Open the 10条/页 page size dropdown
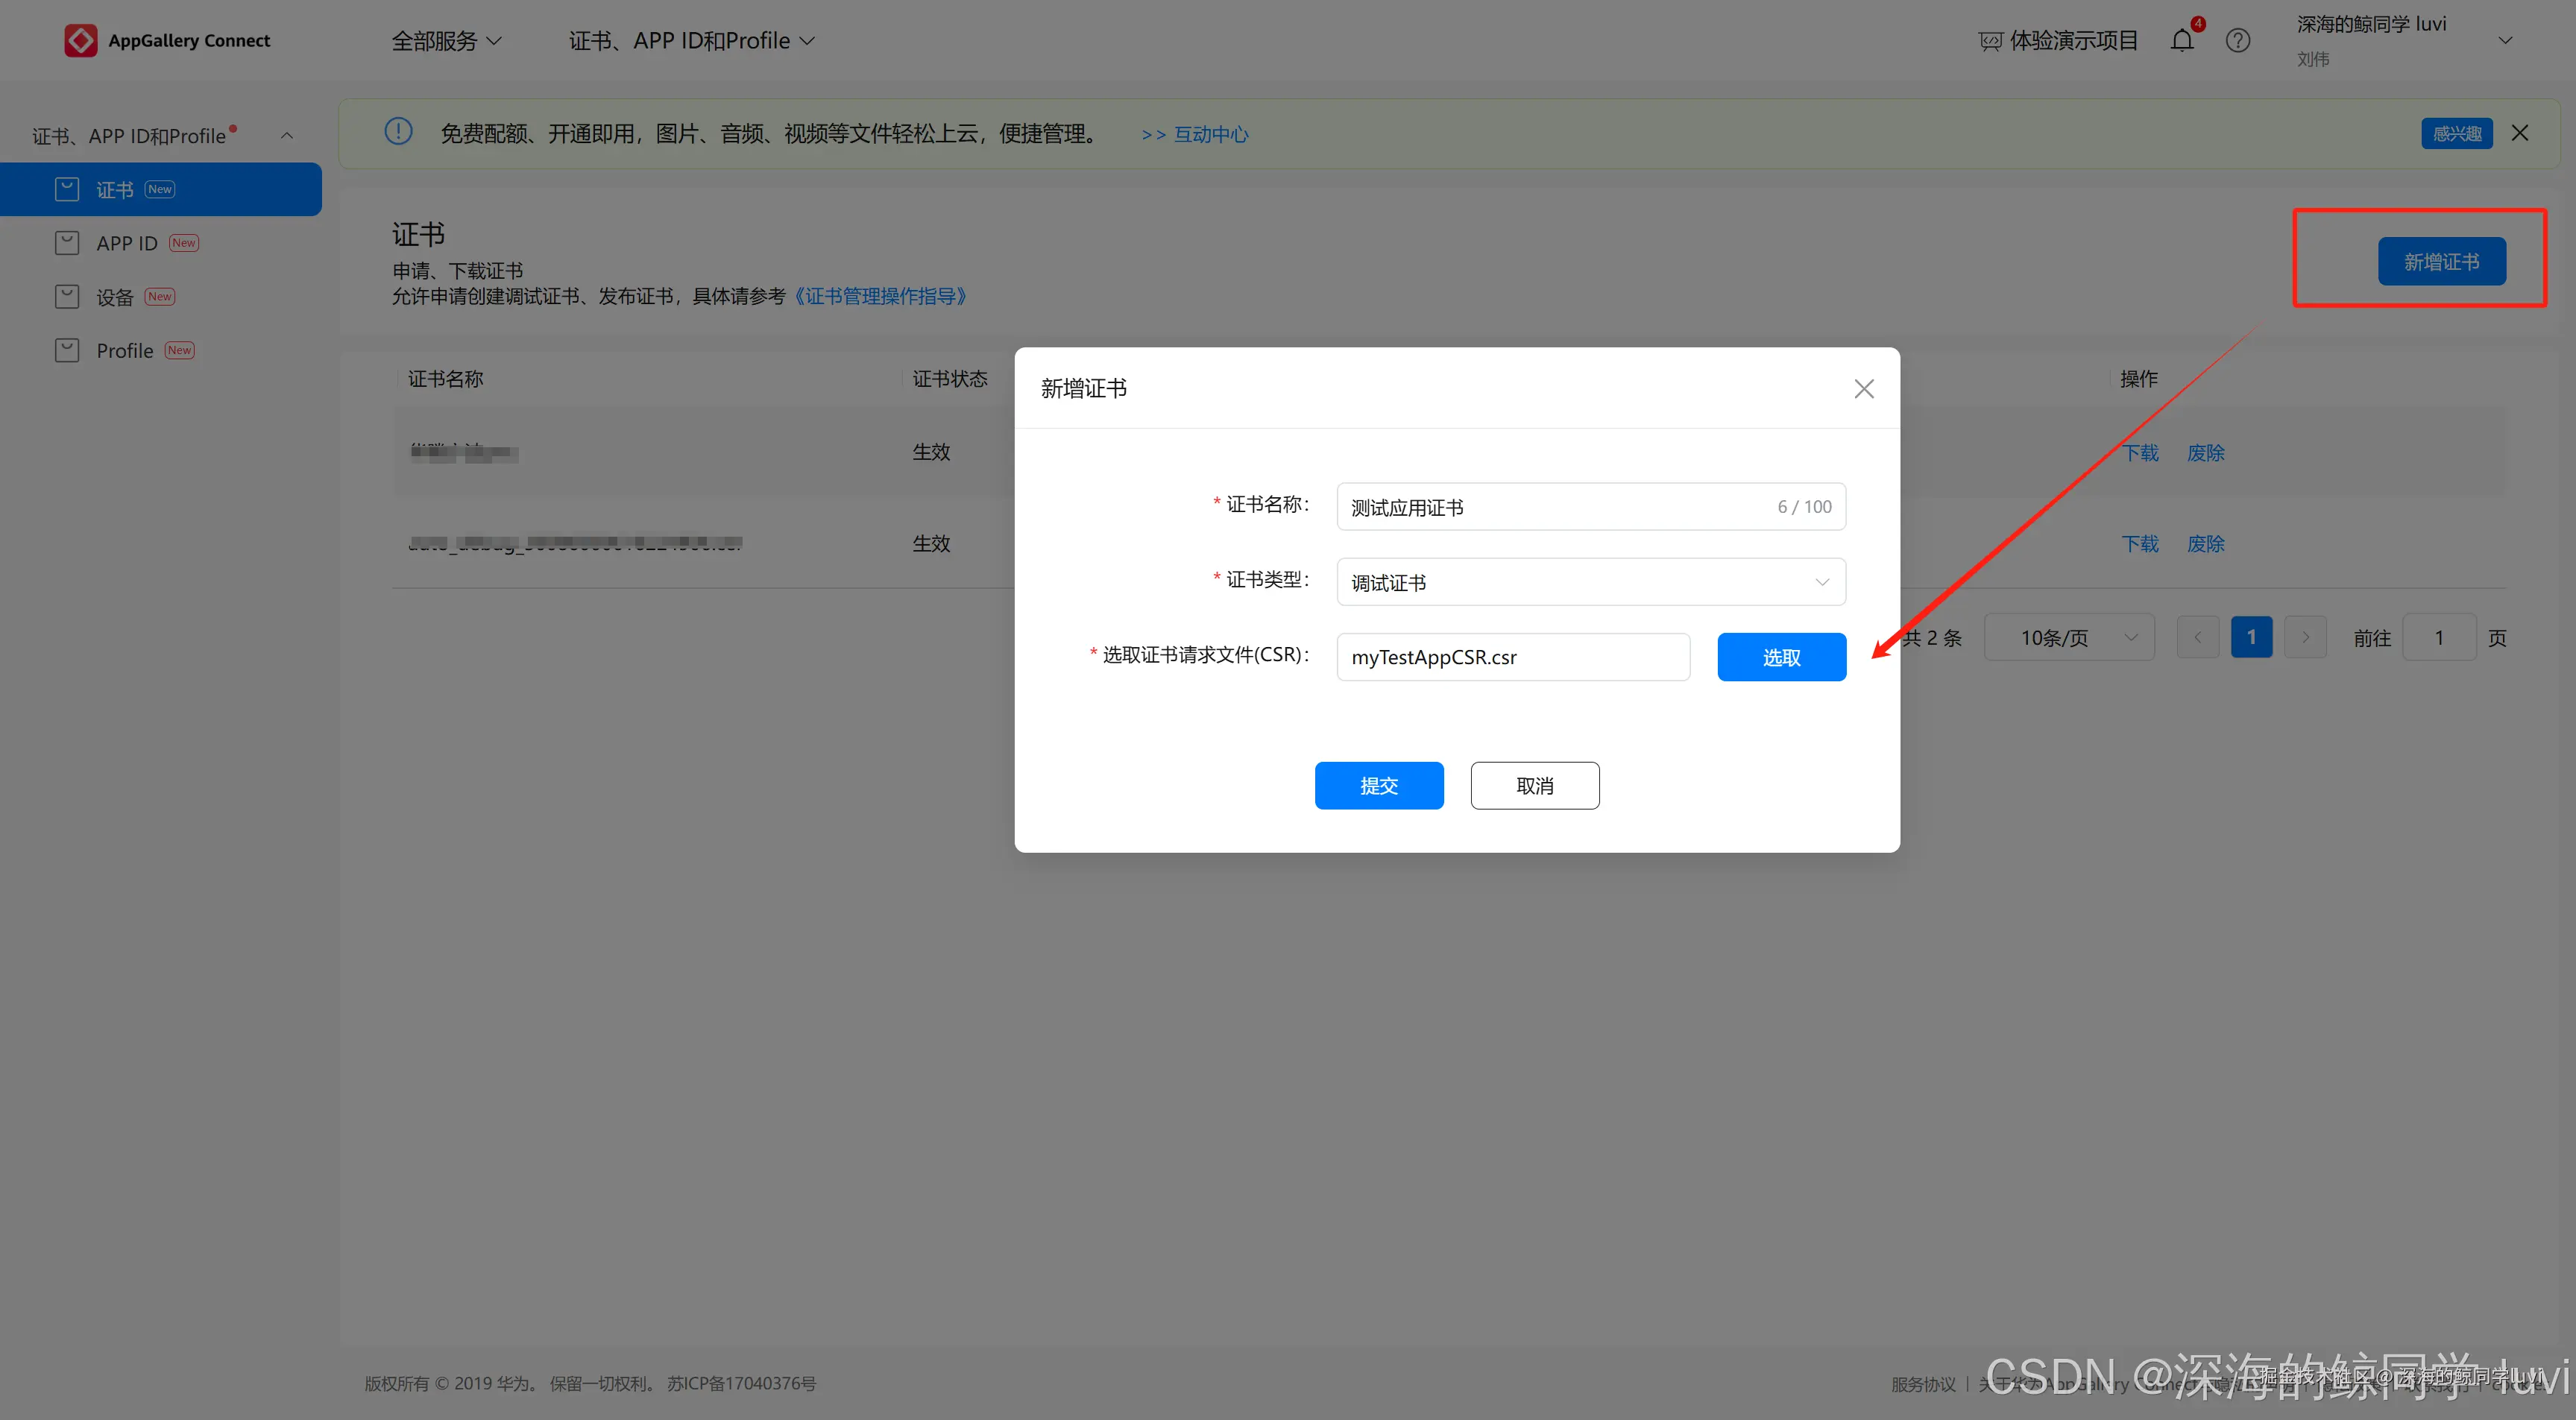This screenshot has height=1420, width=2576. (2068, 637)
